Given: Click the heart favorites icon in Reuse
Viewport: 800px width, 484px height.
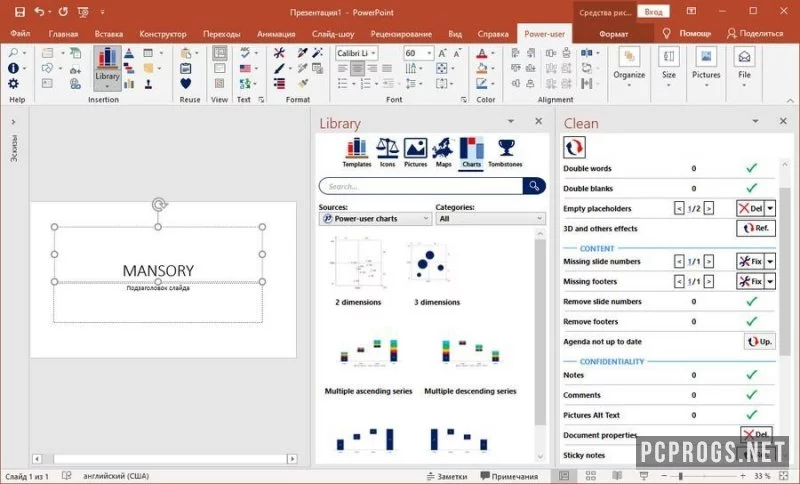Looking at the screenshot, I should pyautogui.click(x=186, y=83).
